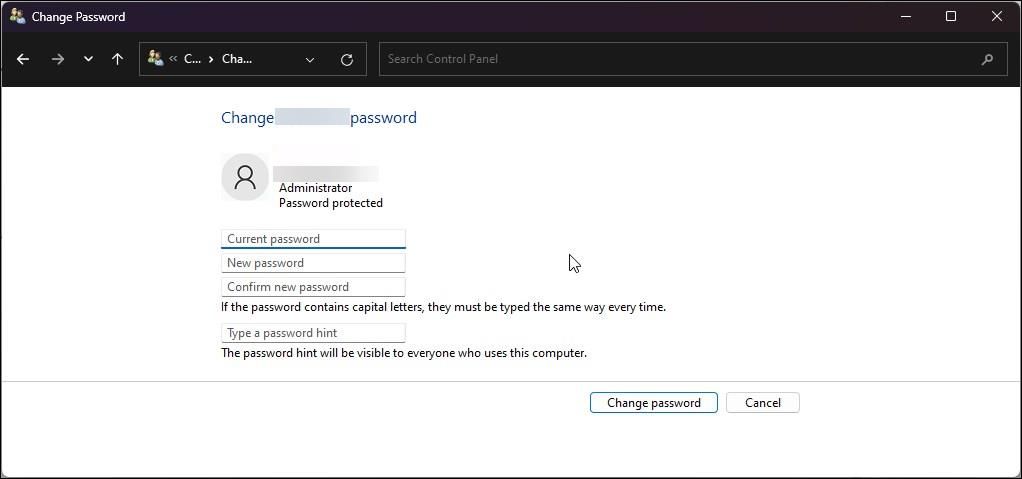The image size is (1022, 479).
Task: Show hidden breadcrumbs via the double chevron
Action: coord(173,59)
